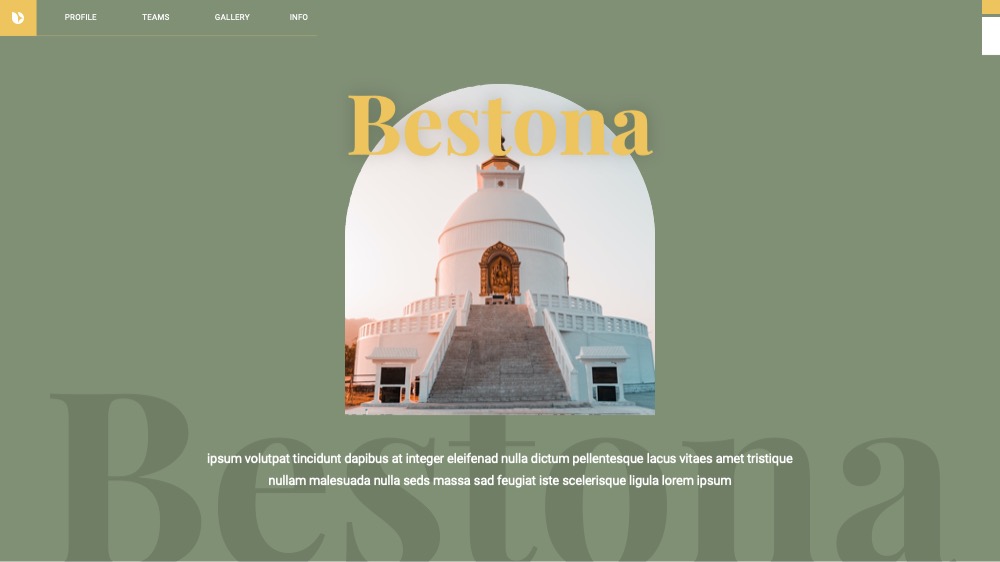This screenshot has width=1000, height=562.
Task: Click the right small pavilion window in photo
Action: (x=605, y=383)
